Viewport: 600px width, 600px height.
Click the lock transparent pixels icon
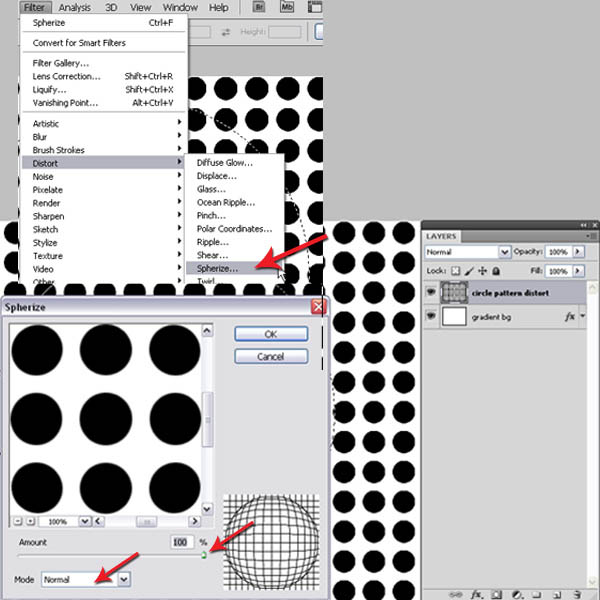click(x=458, y=271)
